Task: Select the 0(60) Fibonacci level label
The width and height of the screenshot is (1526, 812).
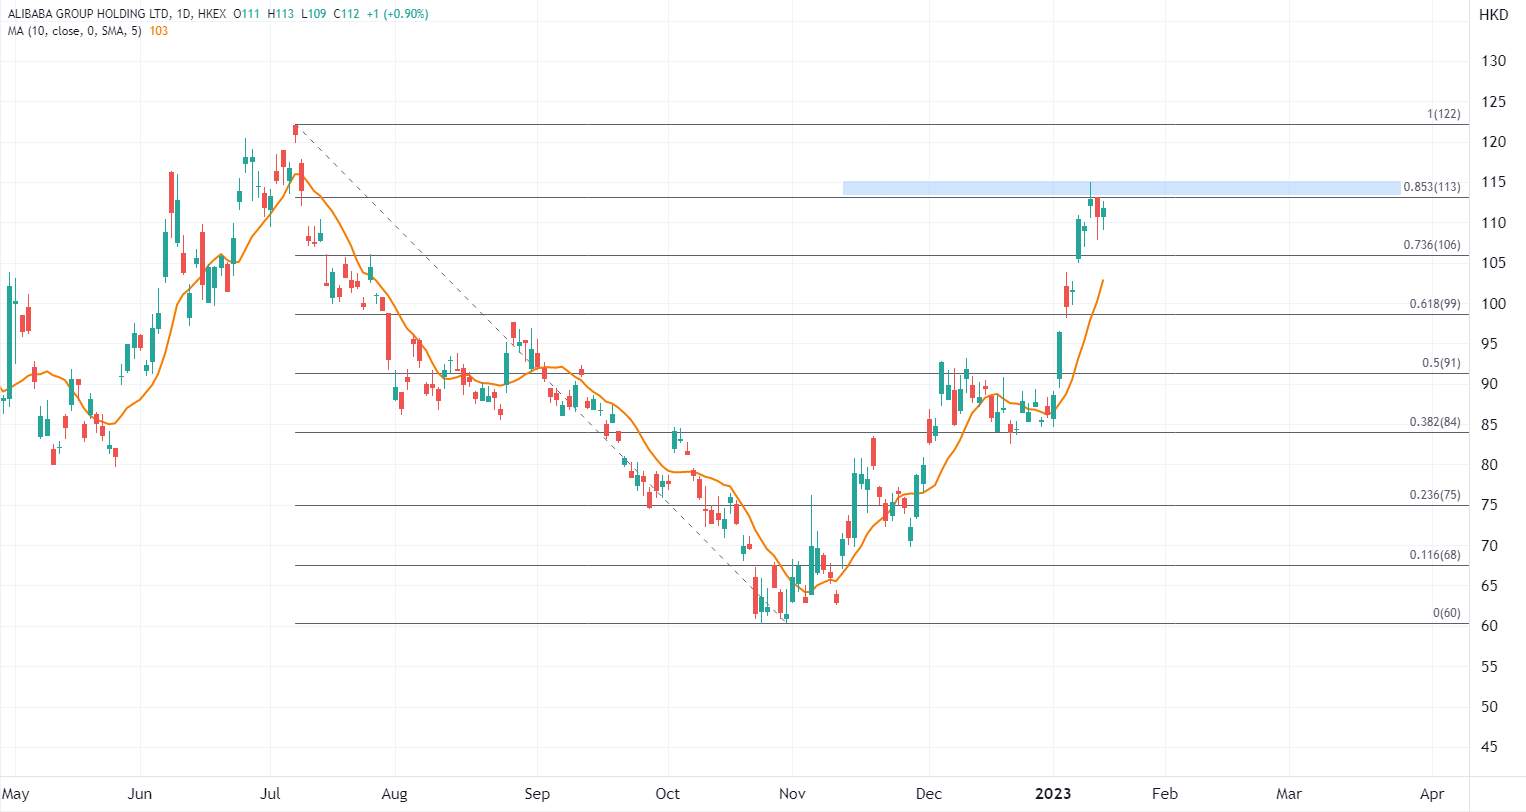Action: pos(1447,613)
